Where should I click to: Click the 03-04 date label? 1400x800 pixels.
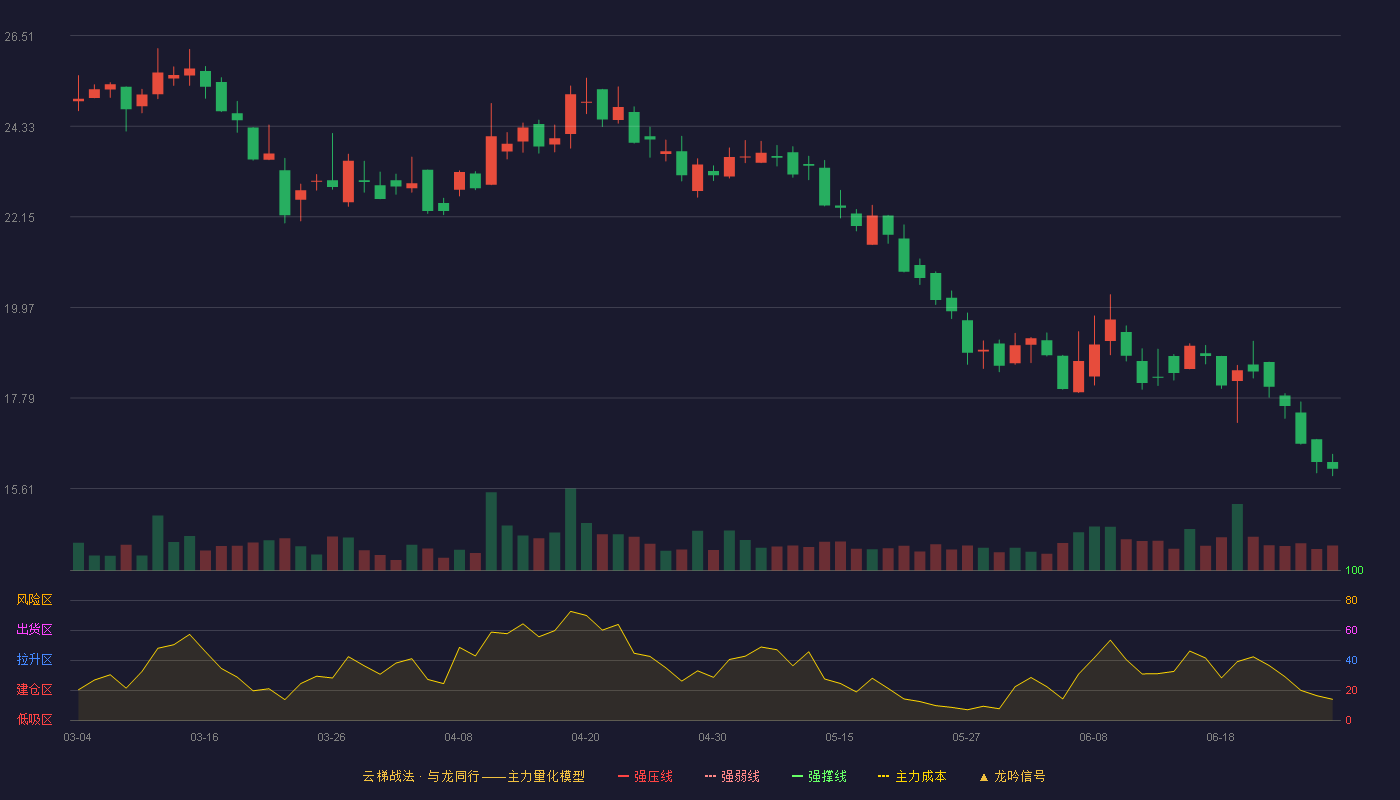click(78, 737)
